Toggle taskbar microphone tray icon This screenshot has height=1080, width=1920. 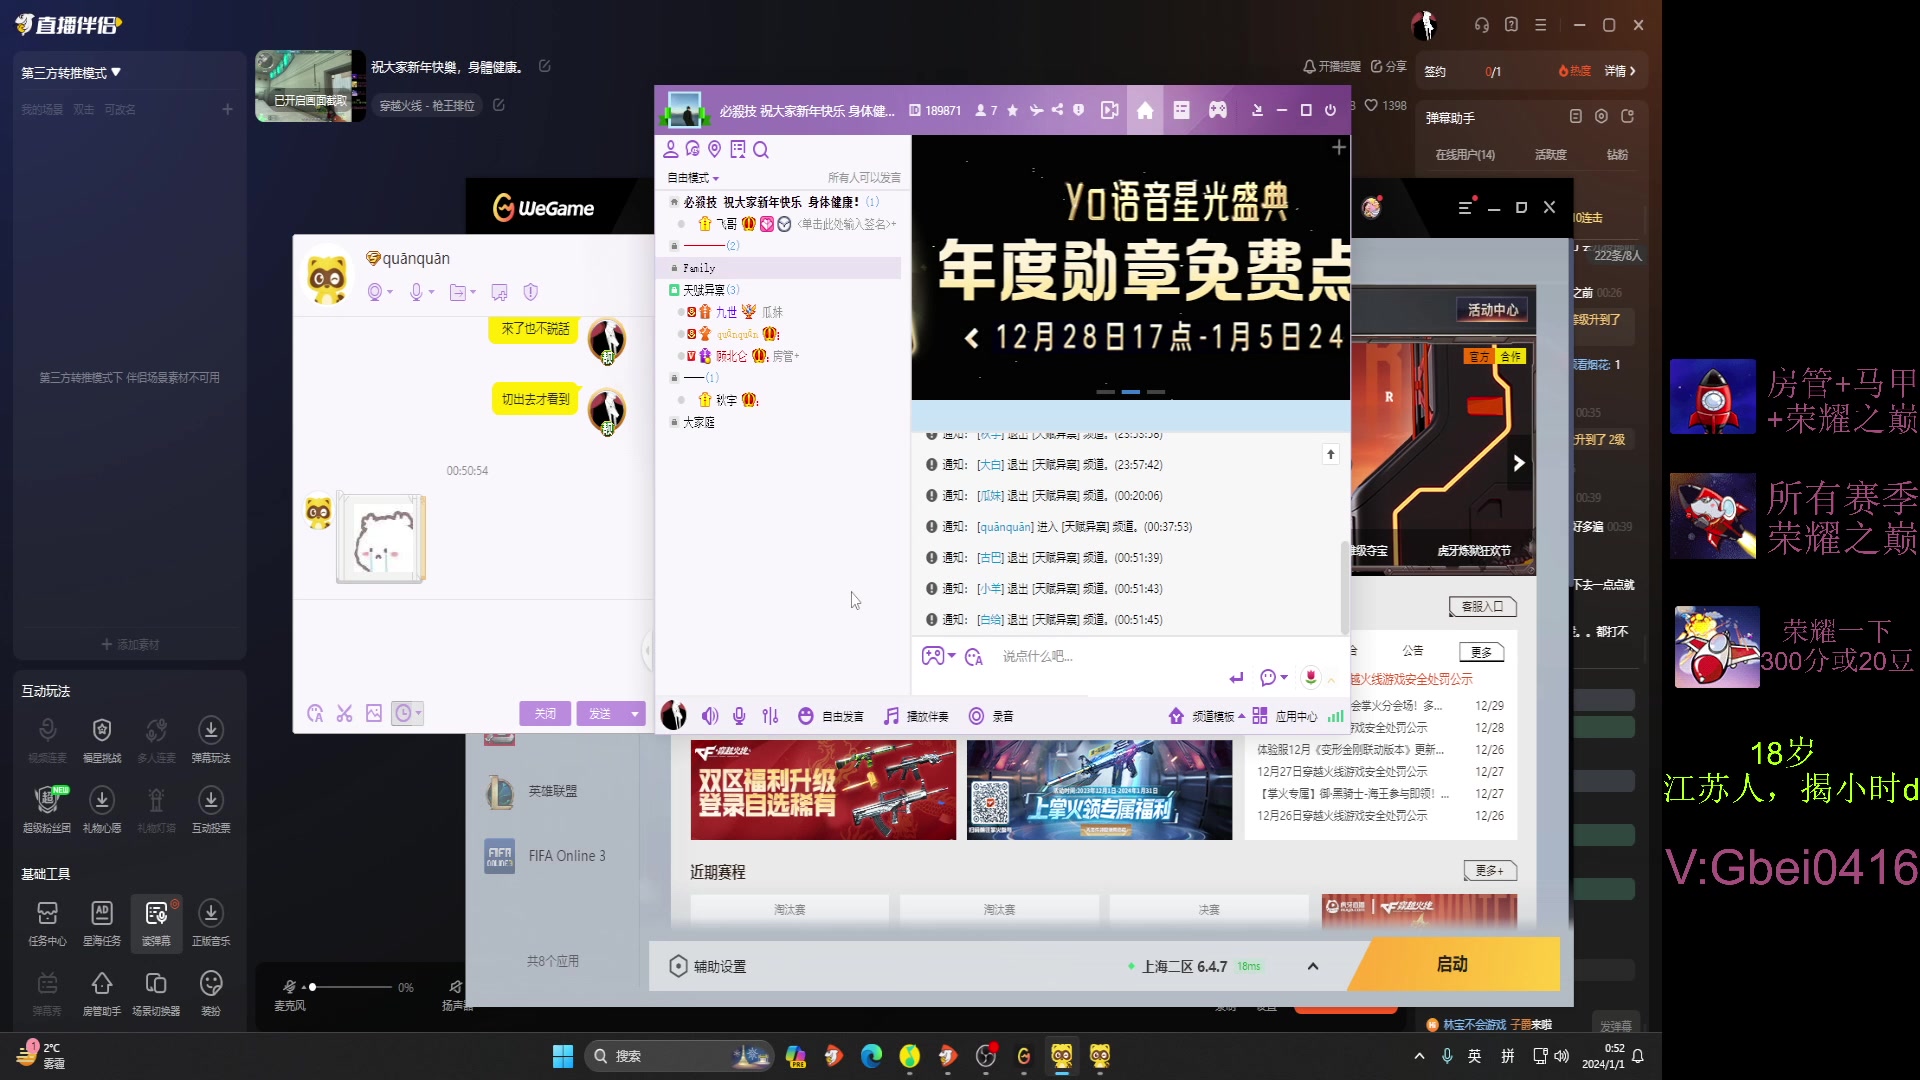[x=1447, y=1056]
